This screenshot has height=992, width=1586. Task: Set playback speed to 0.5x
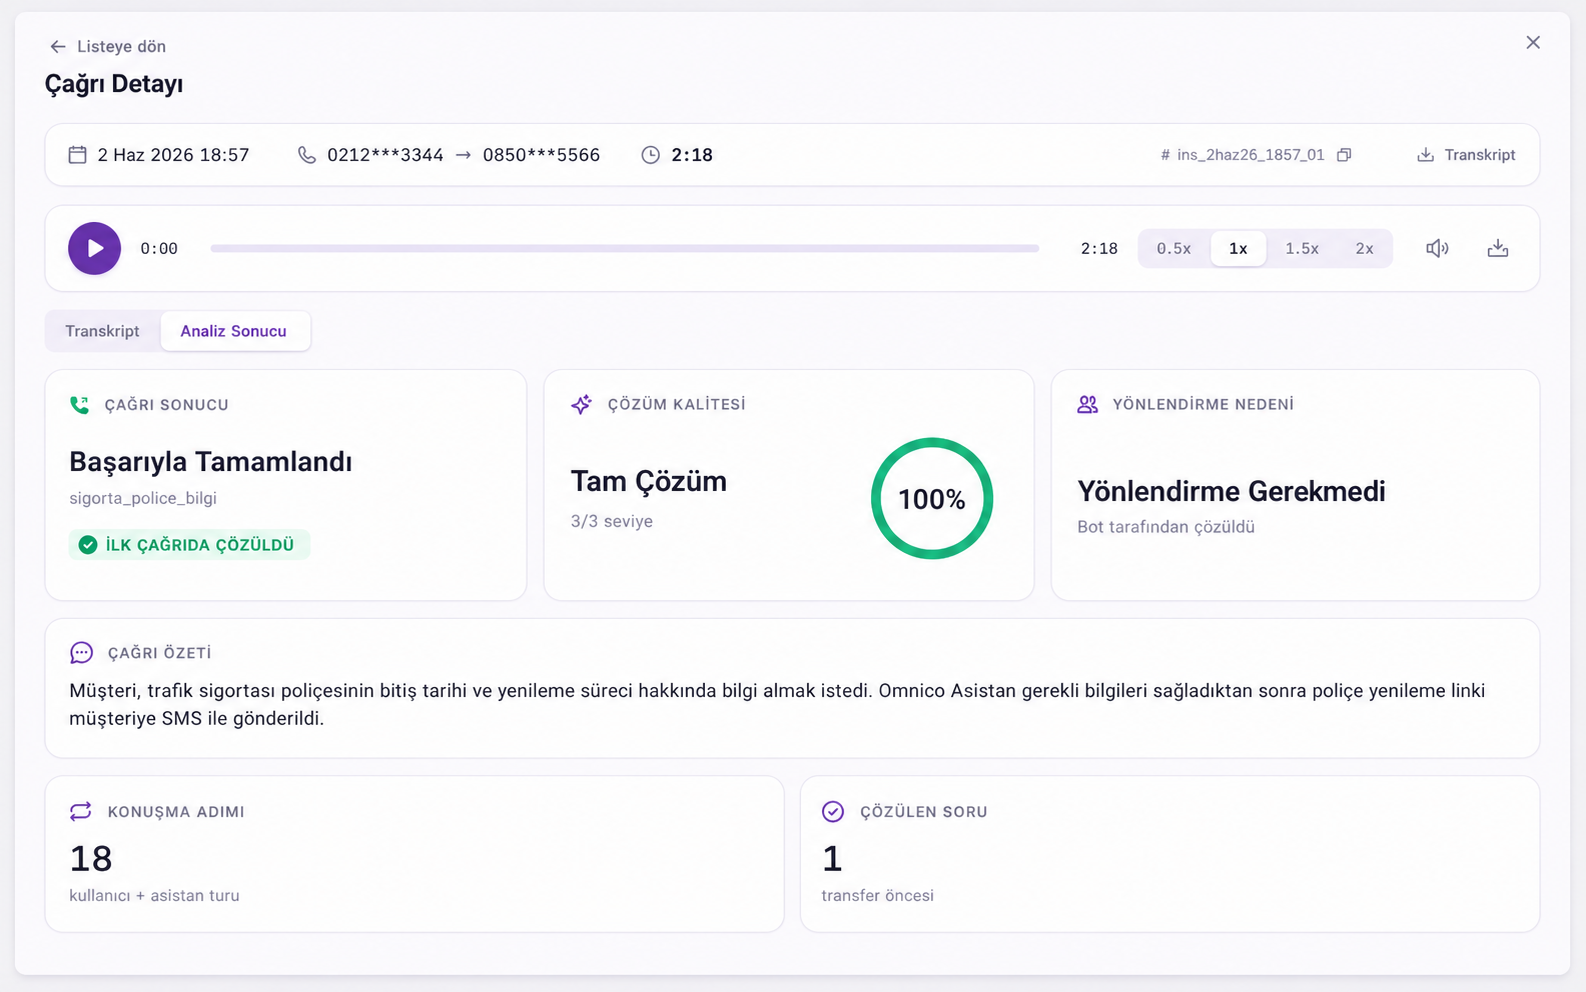pos(1174,248)
